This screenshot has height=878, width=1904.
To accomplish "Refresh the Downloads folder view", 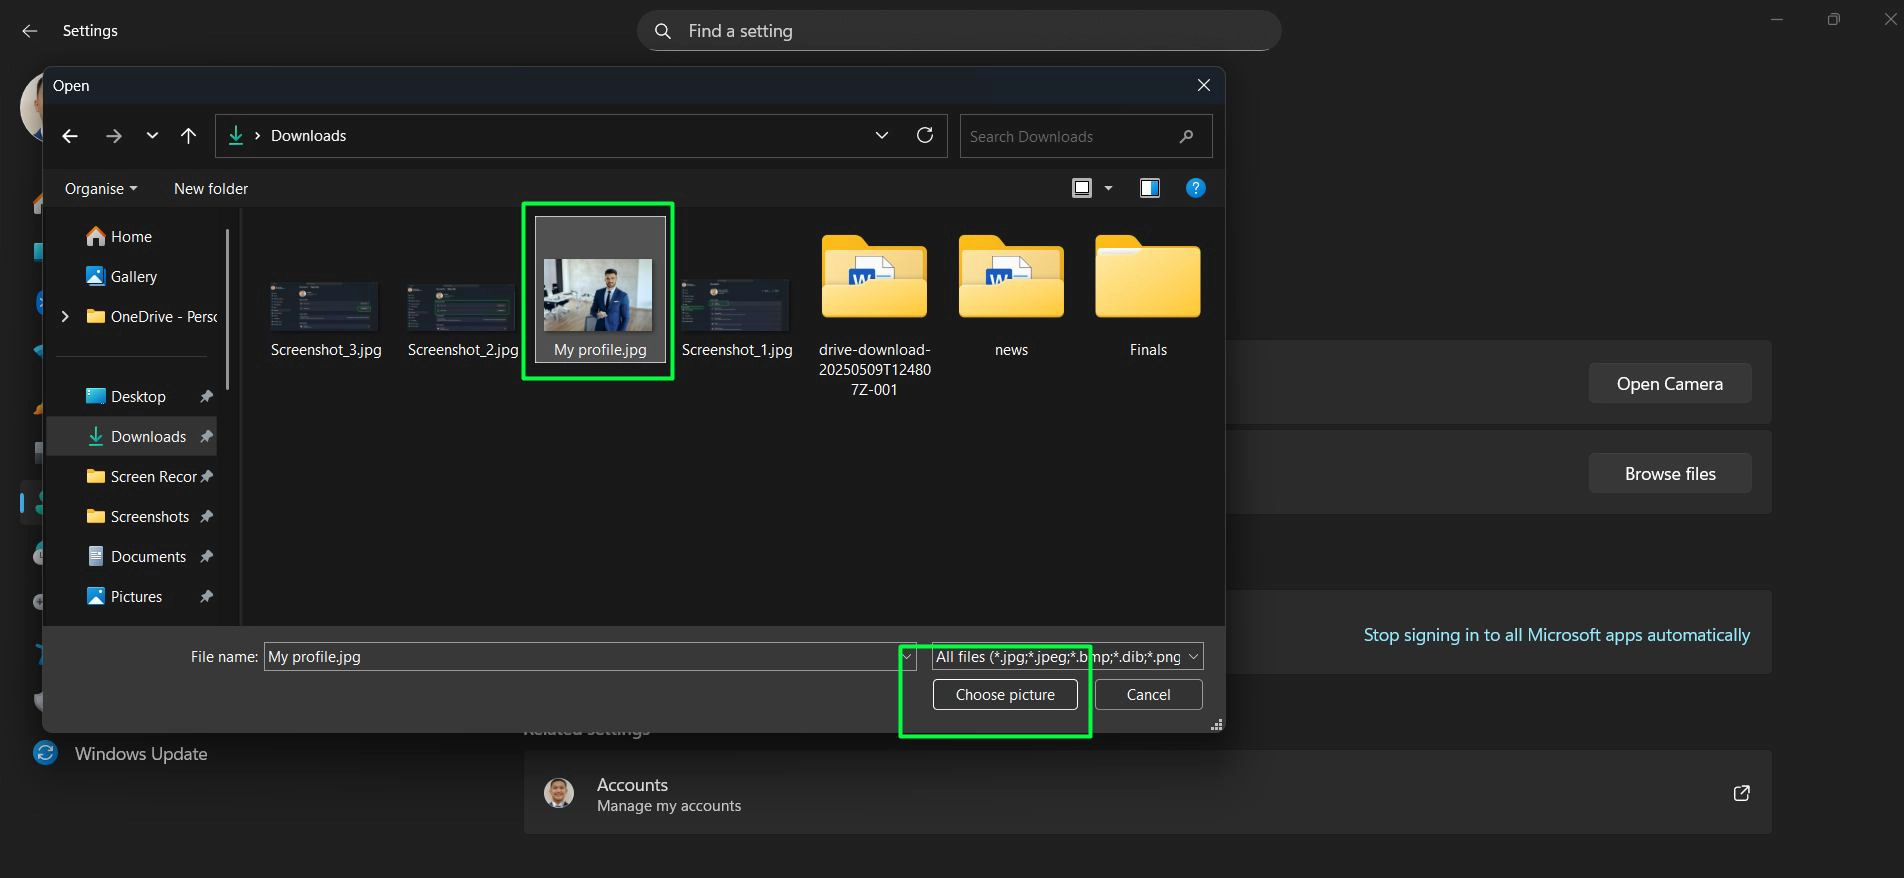I will point(925,135).
